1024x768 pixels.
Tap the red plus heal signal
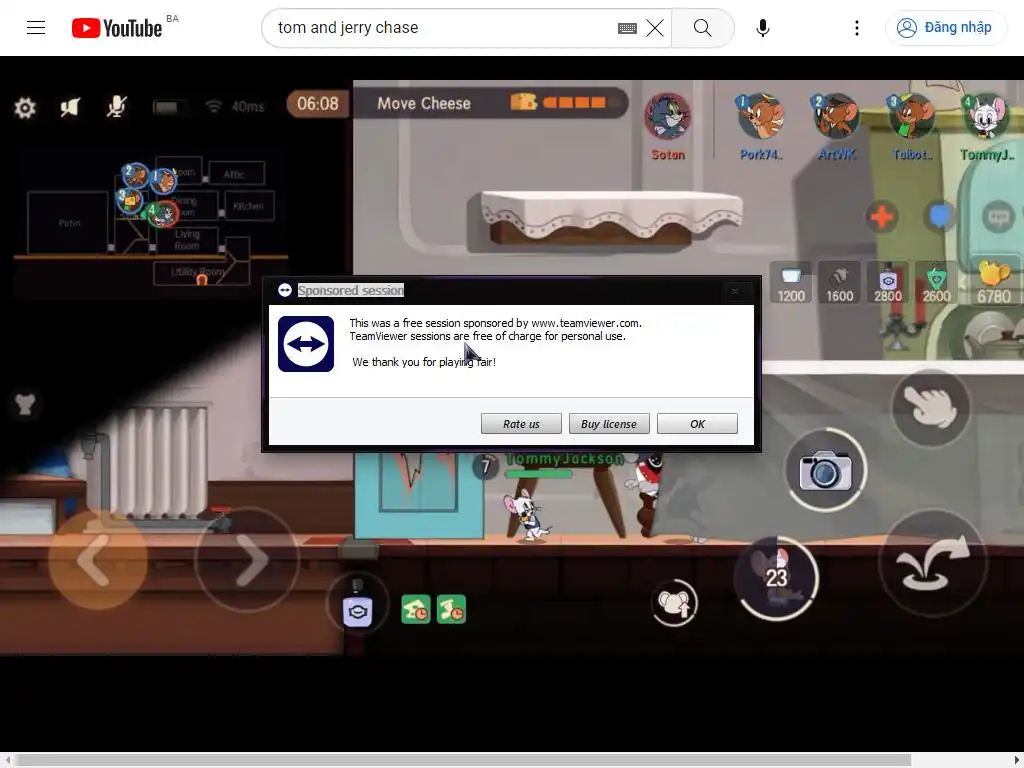point(882,217)
